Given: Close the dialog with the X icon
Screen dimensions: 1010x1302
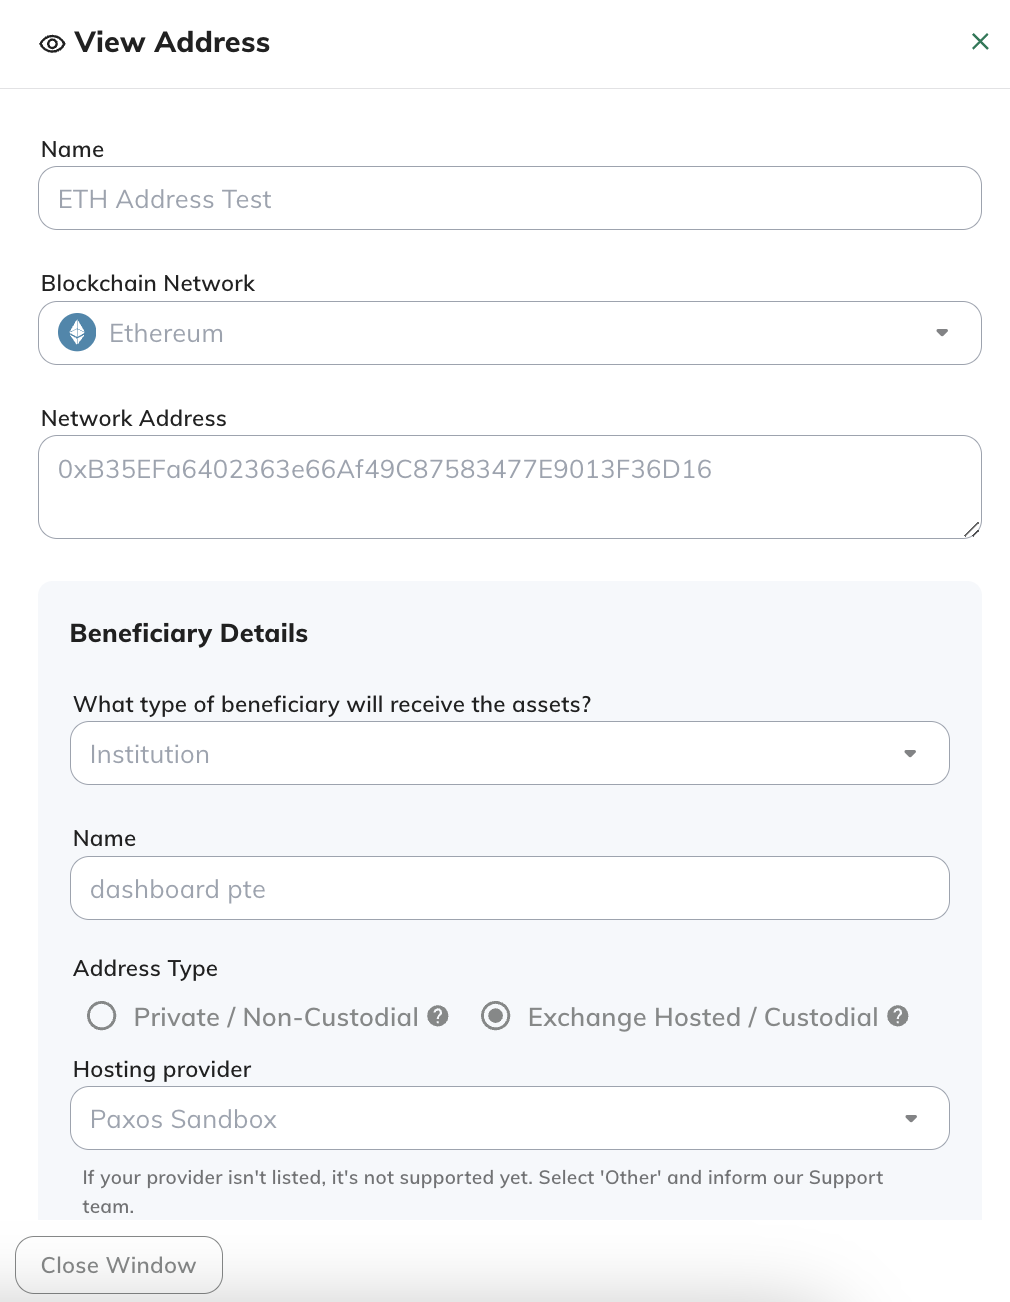Looking at the screenshot, I should [x=980, y=41].
